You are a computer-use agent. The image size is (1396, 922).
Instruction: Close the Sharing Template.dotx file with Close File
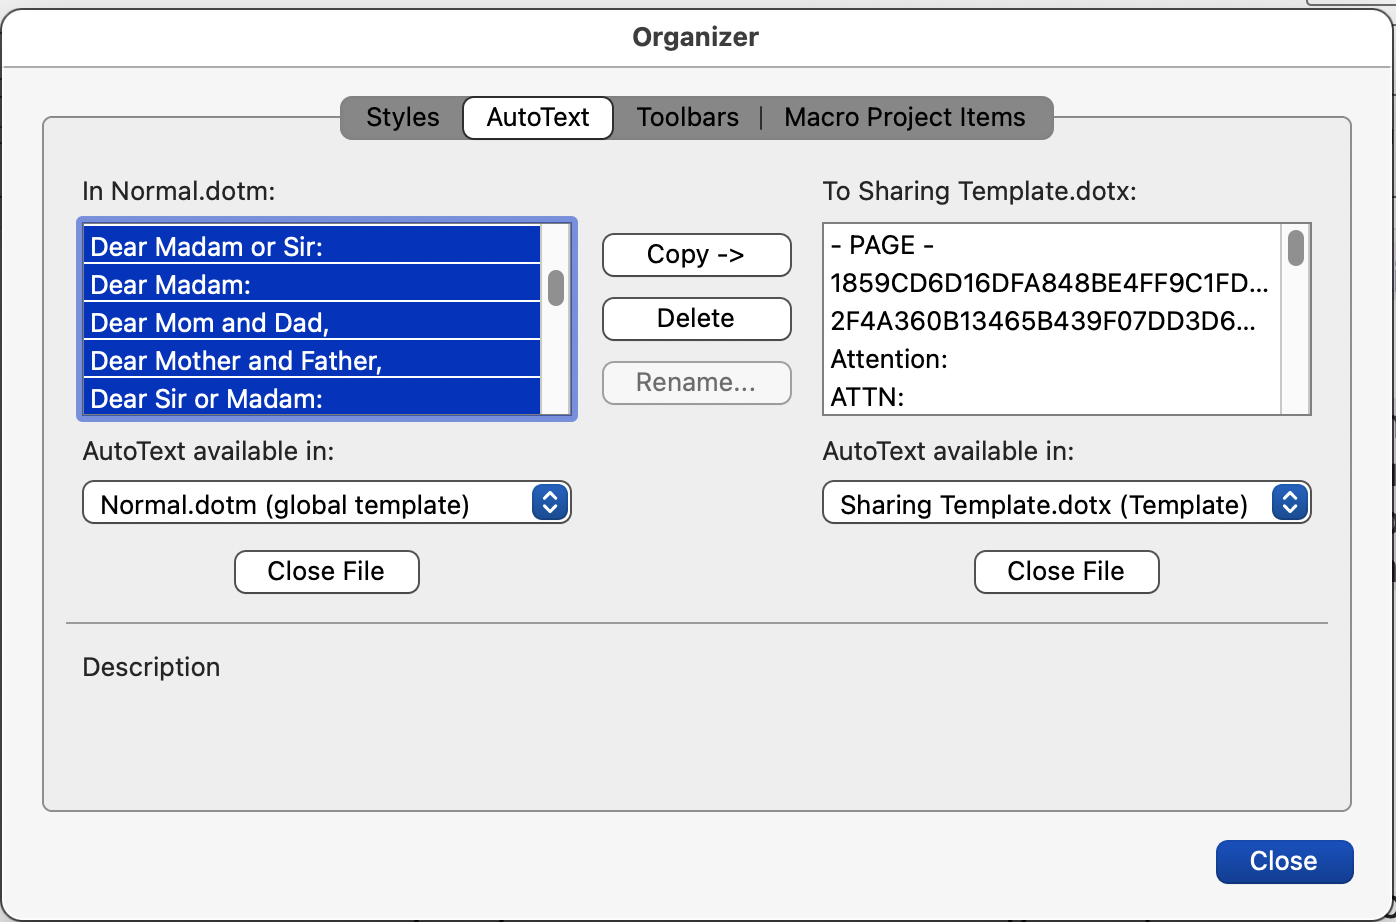pyautogui.click(x=1066, y=571)
